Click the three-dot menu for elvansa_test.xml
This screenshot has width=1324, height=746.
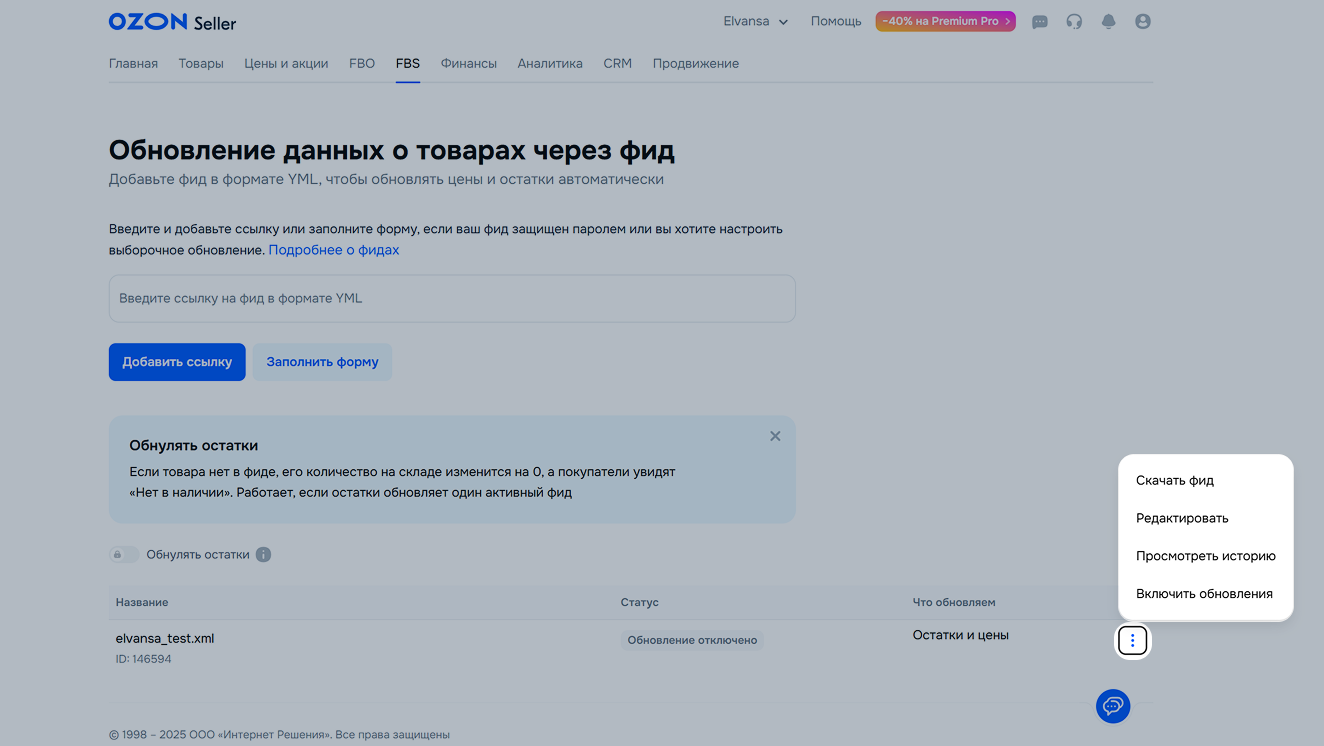coord(1132,641)
